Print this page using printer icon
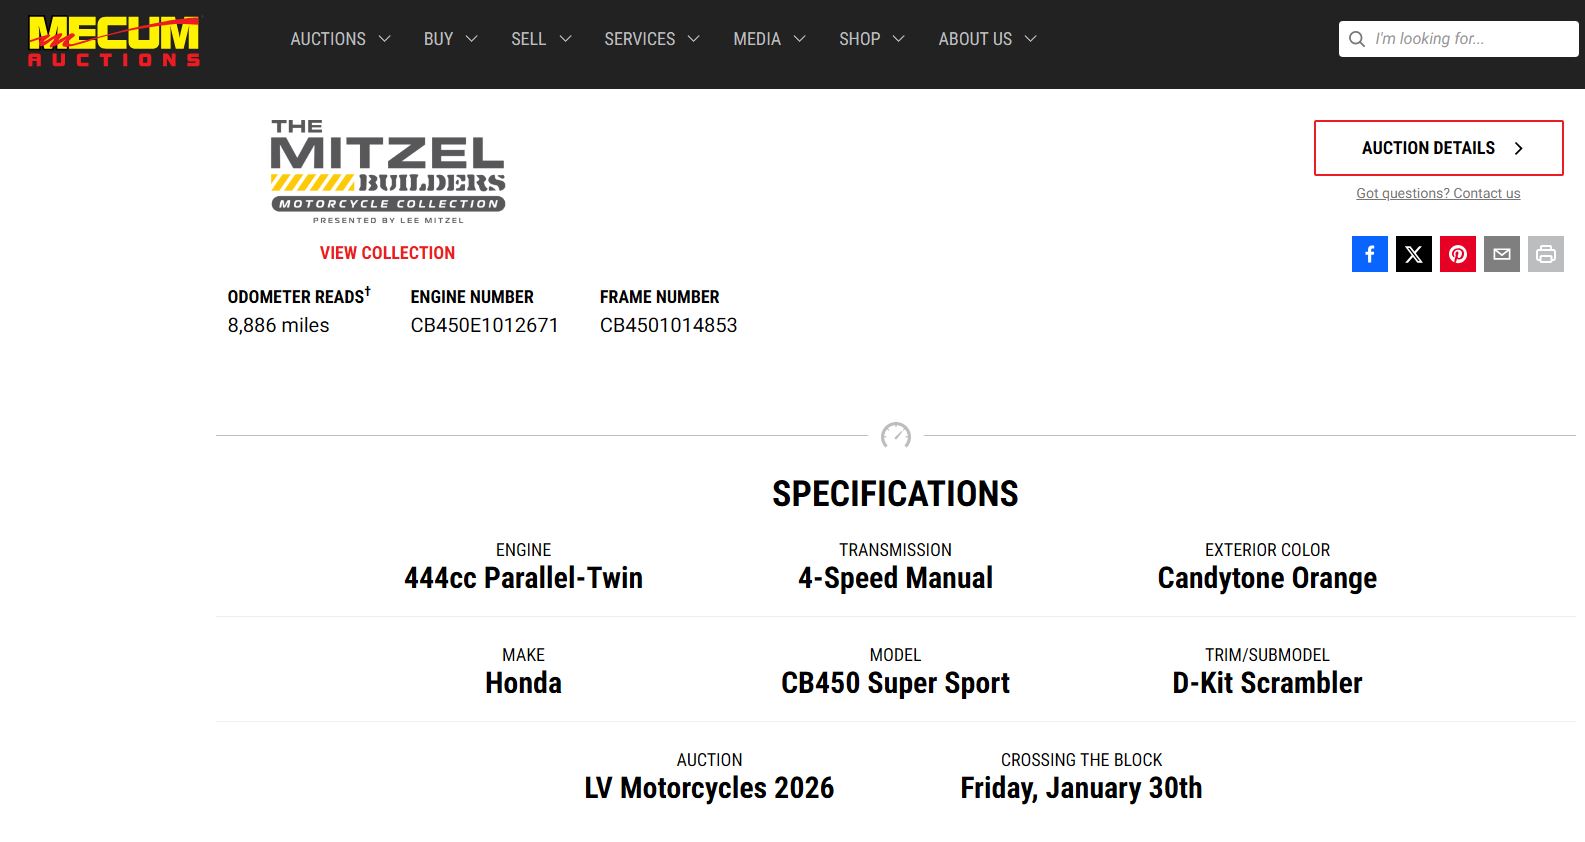 pyautogui.click(x=1545, y=254)
